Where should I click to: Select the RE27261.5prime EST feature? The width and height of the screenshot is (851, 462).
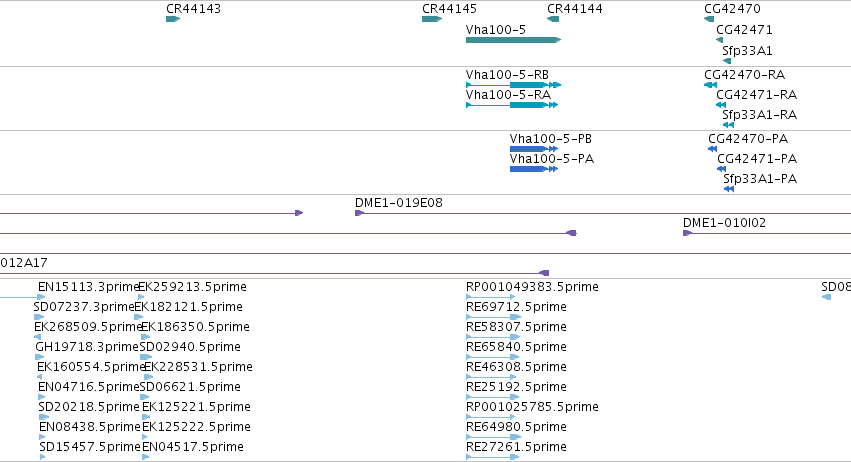(x=493, y=457)
